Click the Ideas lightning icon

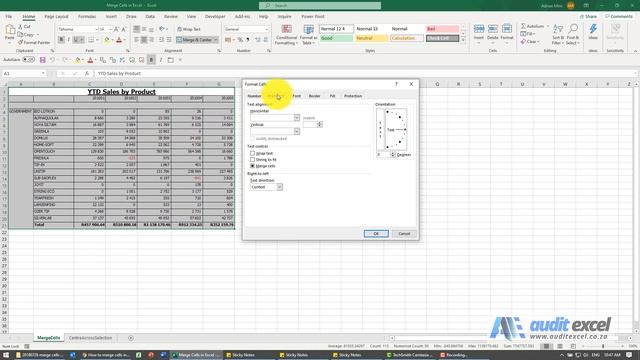tap(593, 29)
